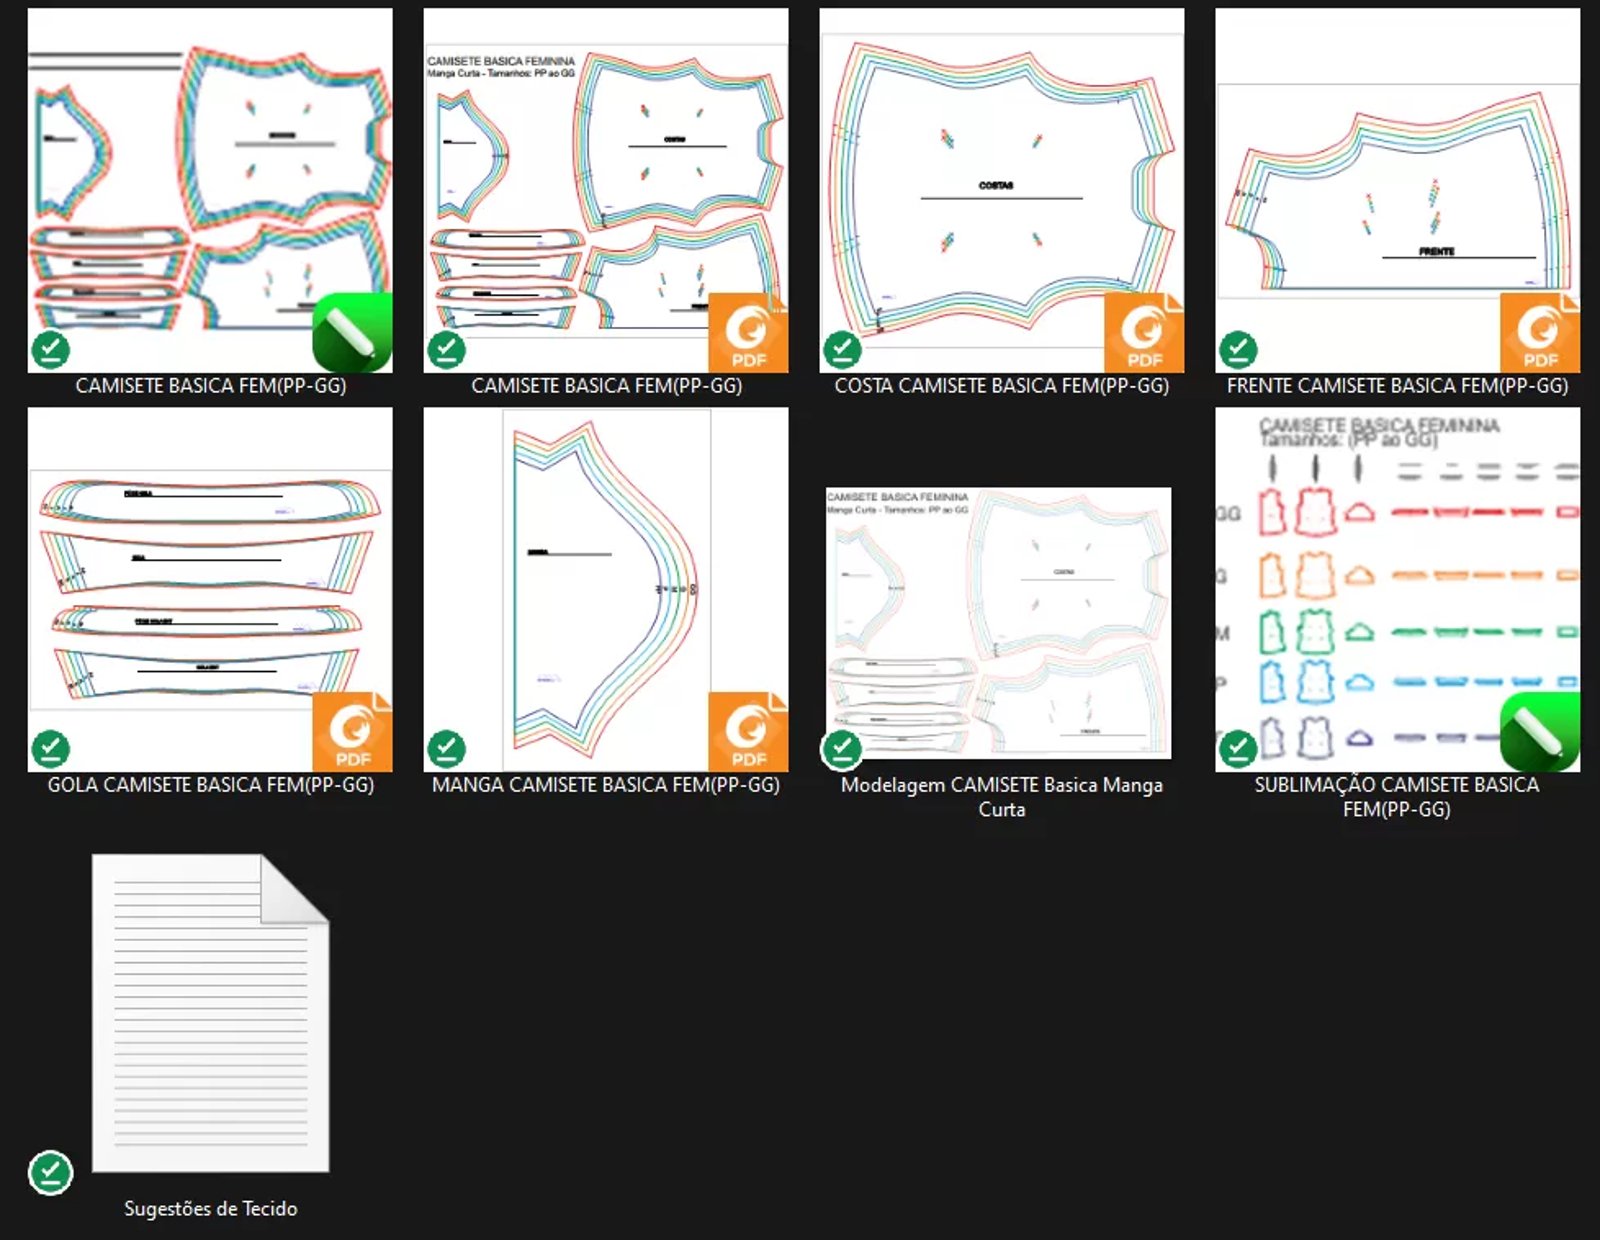Select the COSTA CAMISETE back pattern thumbnail

tap(1001, 190)
